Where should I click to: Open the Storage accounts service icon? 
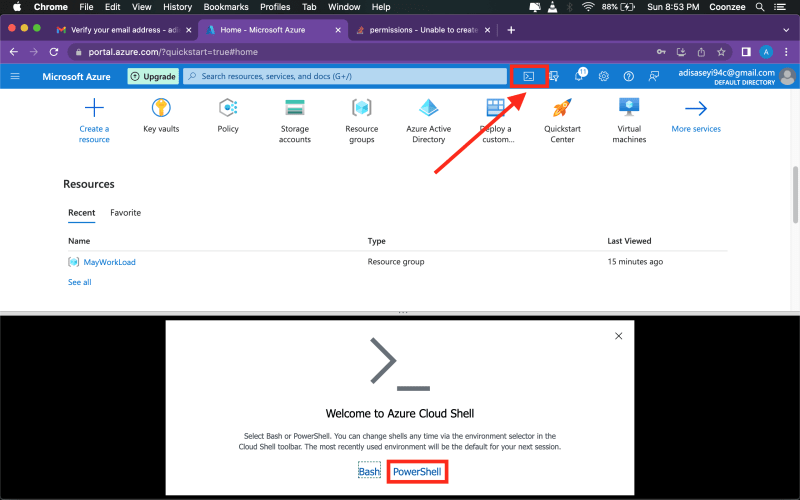coord(295,108)
